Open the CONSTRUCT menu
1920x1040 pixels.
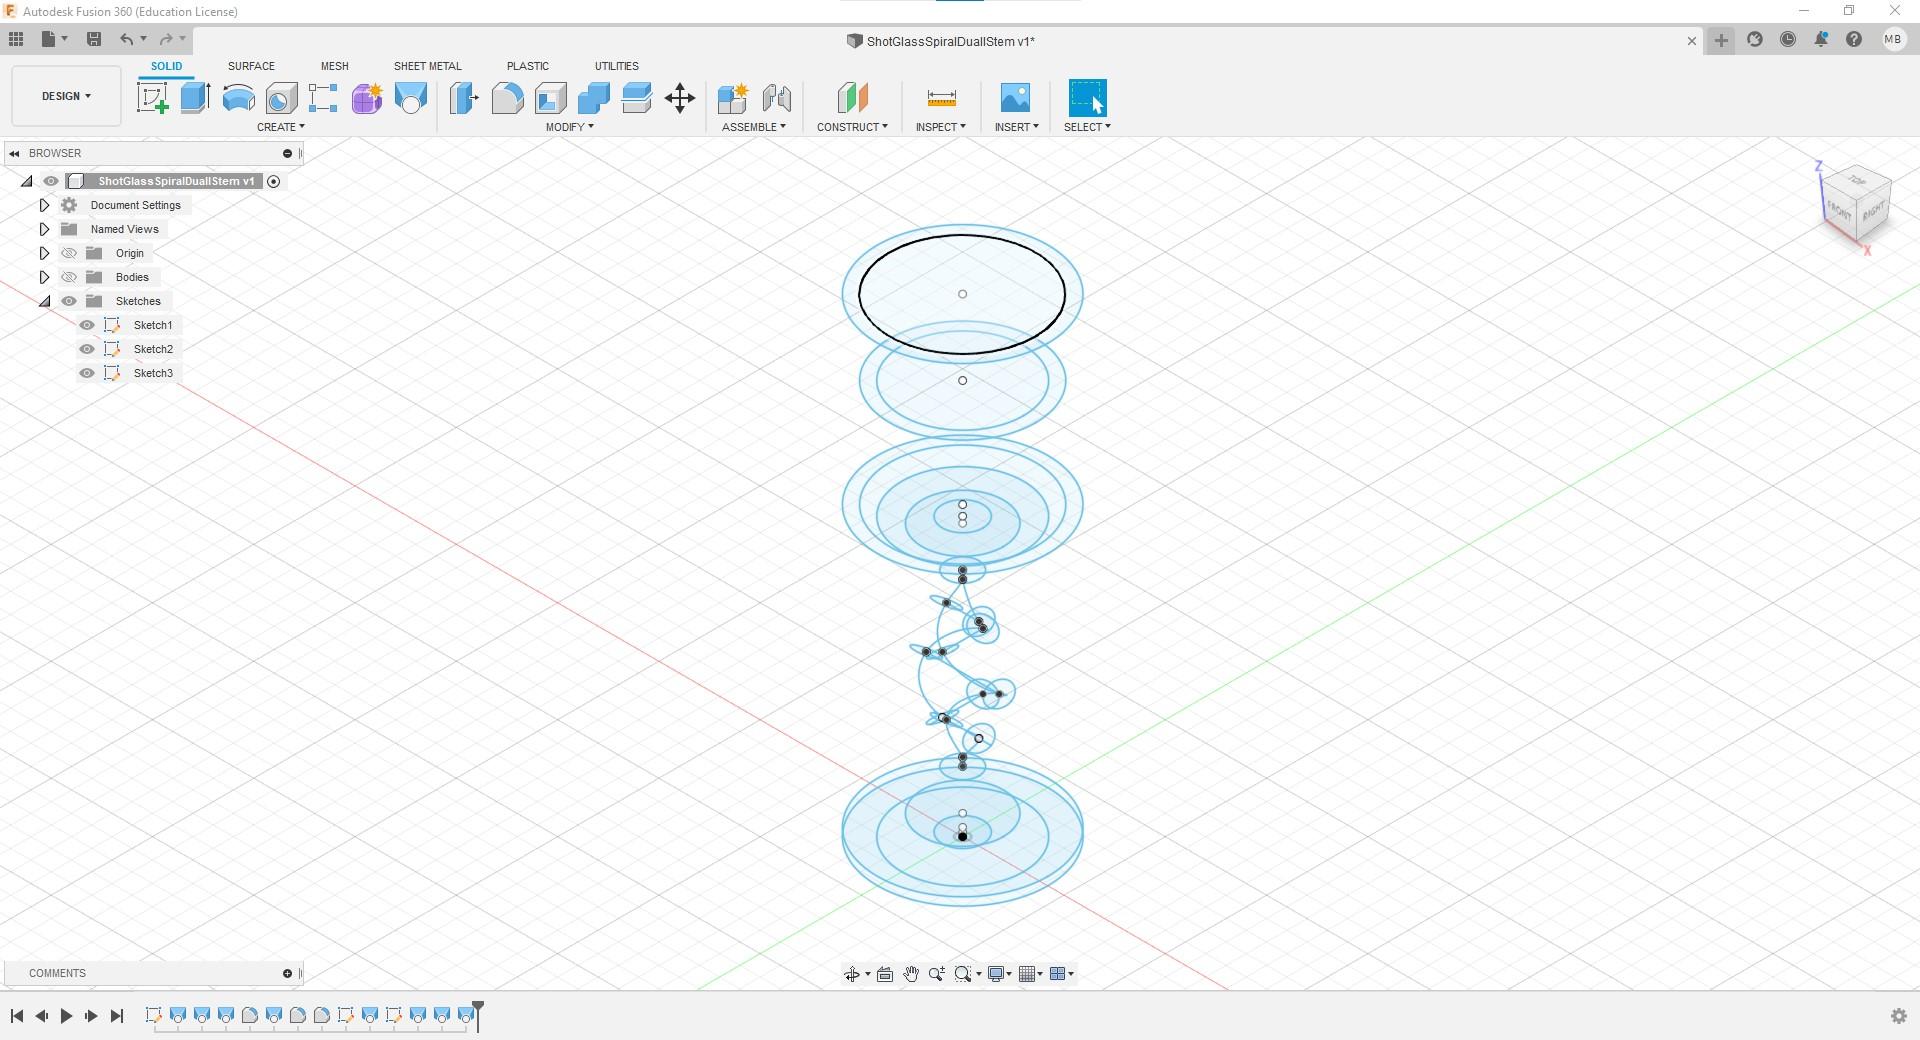(x=852, y=127)
